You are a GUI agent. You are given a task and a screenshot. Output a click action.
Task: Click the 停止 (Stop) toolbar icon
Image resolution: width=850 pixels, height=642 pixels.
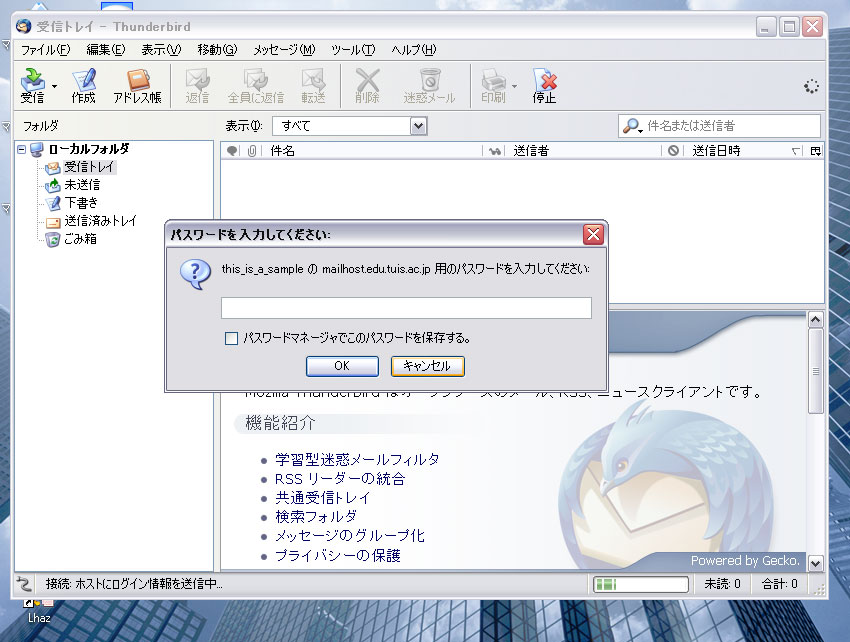tap(544, 85)
